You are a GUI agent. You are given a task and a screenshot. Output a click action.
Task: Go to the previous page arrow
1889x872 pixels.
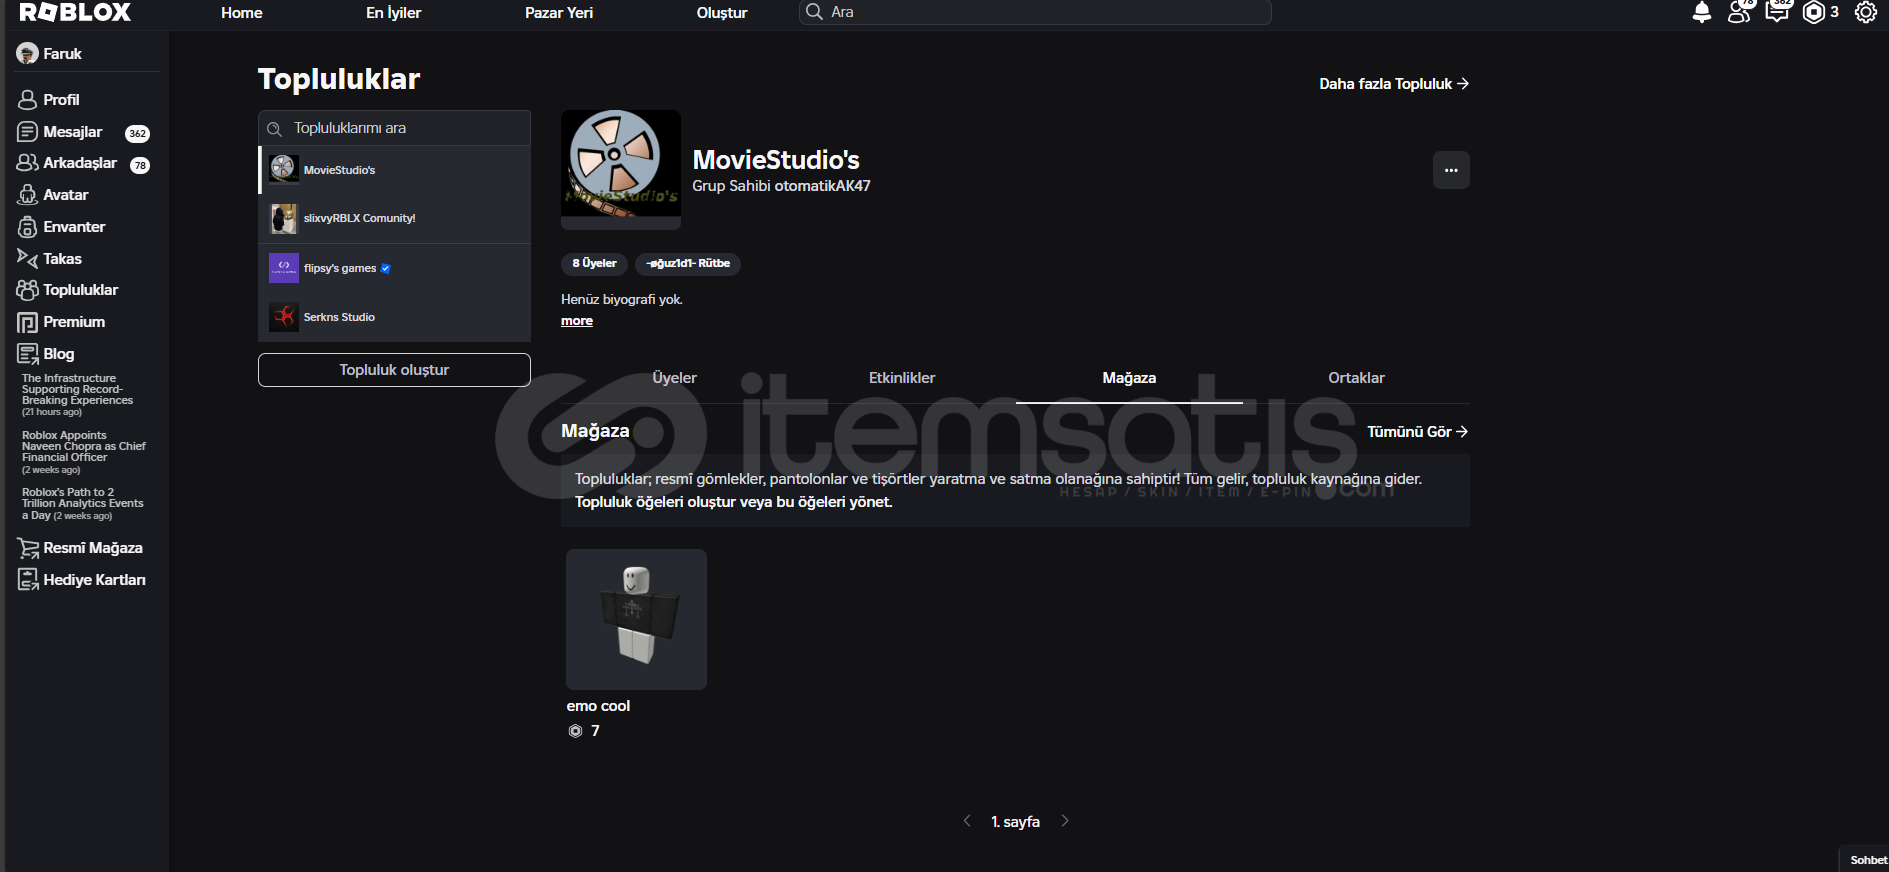tap(967, 821)
